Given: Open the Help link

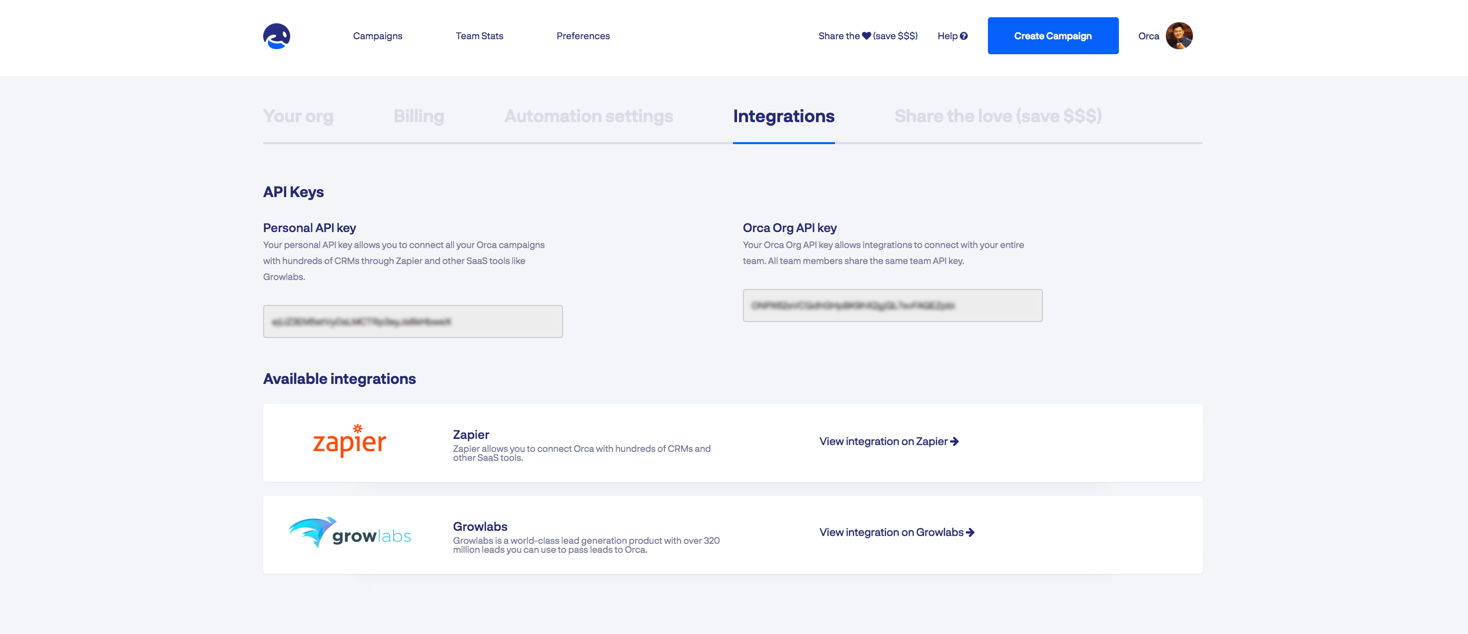Looking at the screenshot, I should (952, 36).
